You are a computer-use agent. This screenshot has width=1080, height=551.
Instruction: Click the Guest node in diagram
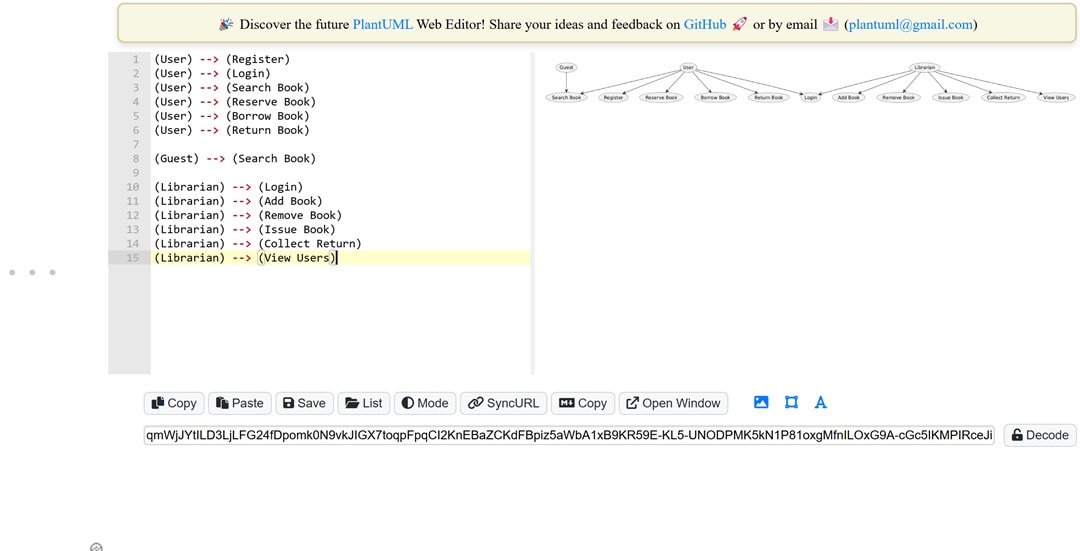tap(566, 67)
